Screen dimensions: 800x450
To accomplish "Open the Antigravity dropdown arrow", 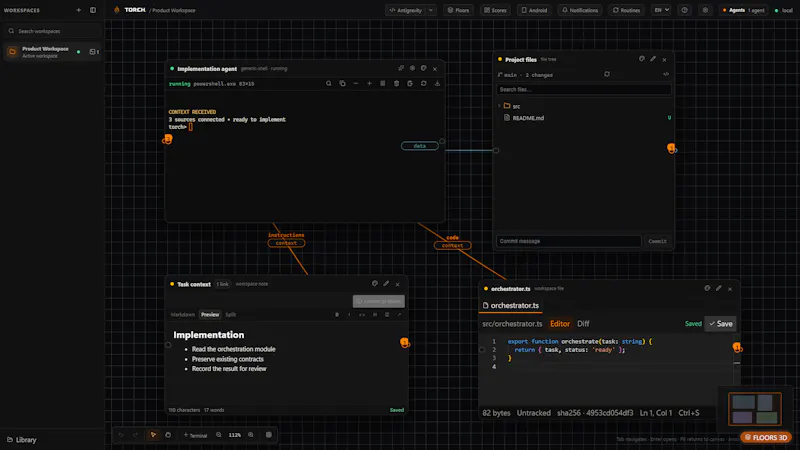I will [431, 10].
